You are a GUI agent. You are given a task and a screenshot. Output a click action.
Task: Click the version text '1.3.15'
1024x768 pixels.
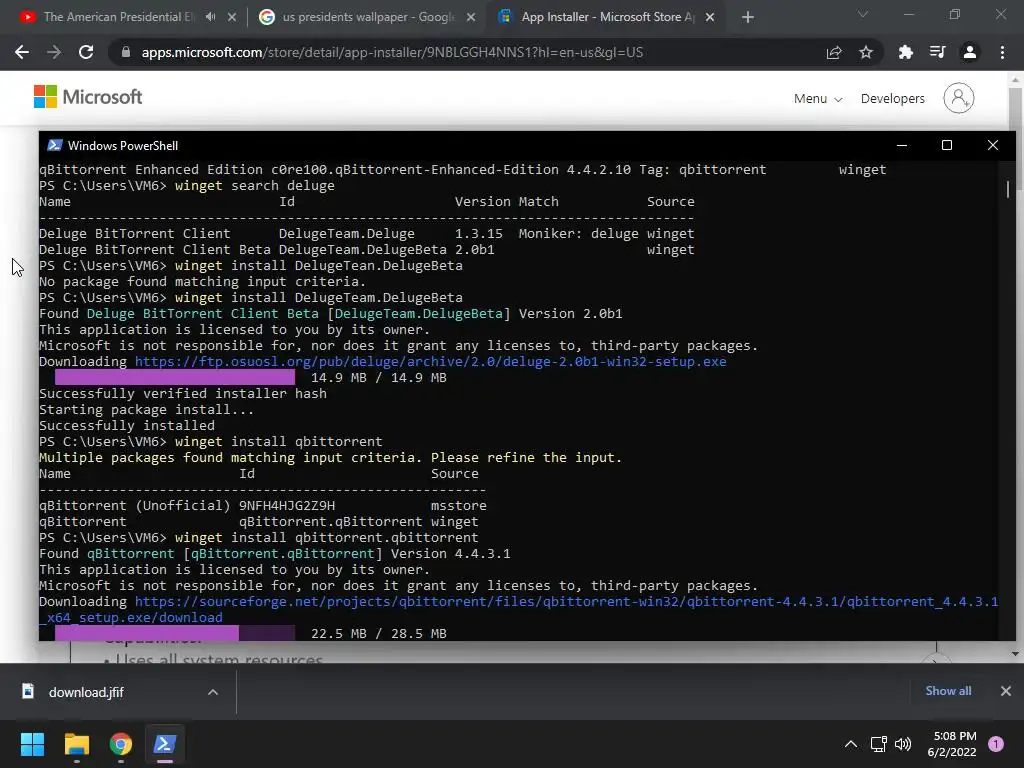[x=479, y=234]
